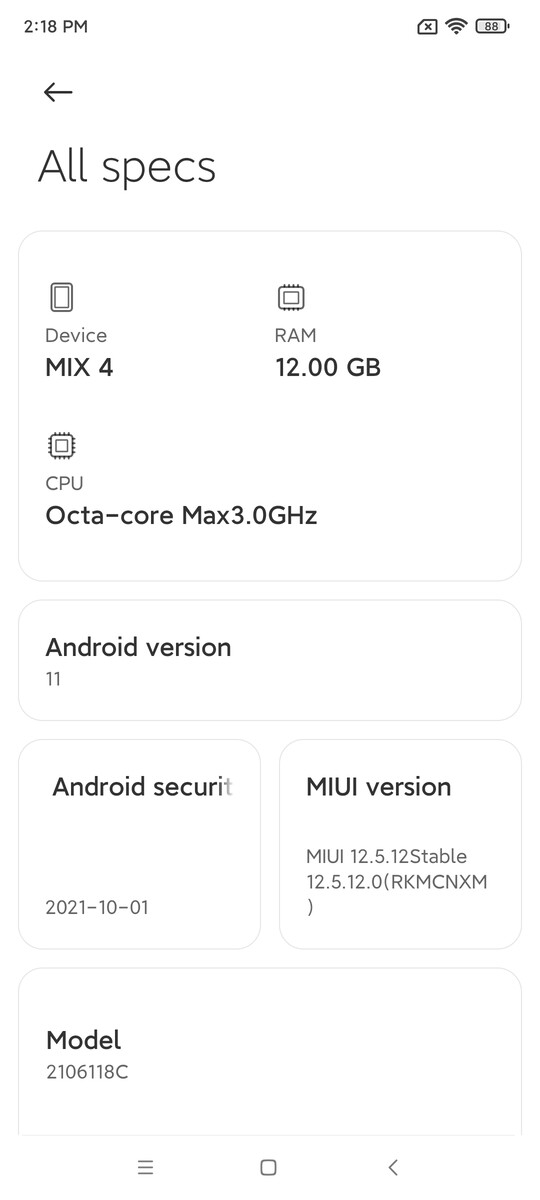The height and width of the screenshot is (1200, 540).
Task: Tap the Device phone icon
Action: coord(61,297)
